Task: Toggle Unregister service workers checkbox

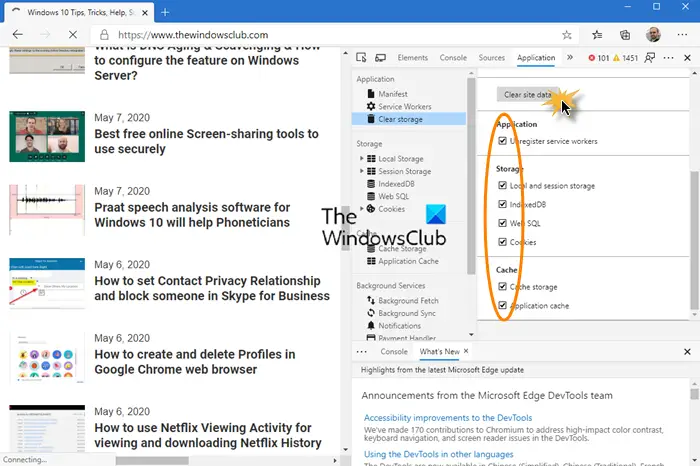Action: [502, 141]
